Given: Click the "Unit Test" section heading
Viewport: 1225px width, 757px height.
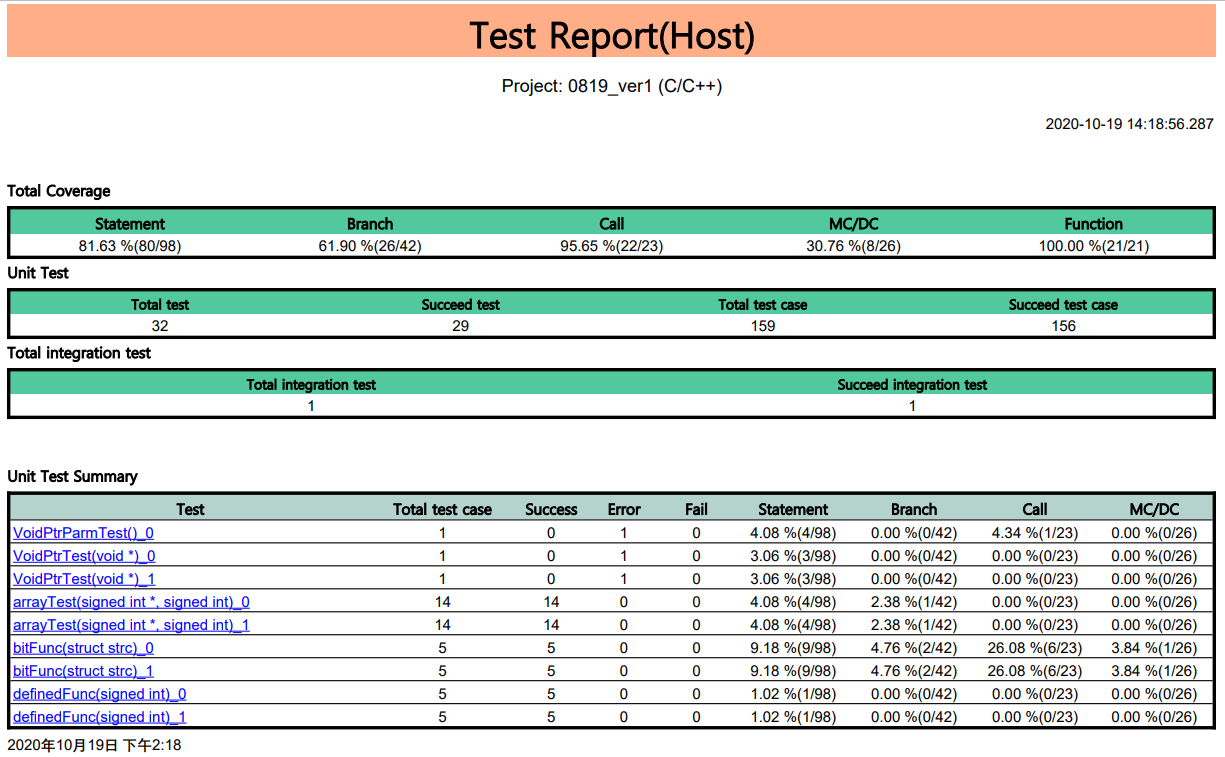Looking at the screenshot, I should coord(38,272).
